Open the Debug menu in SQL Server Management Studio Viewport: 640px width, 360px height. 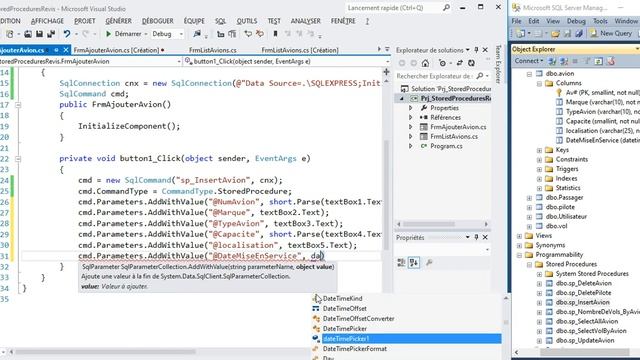click(576, 21)
